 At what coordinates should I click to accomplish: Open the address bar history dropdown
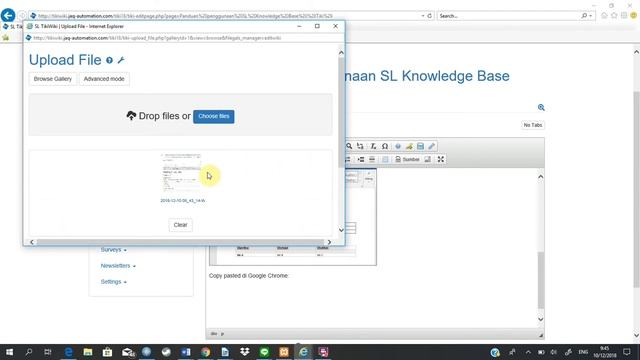point(423,16)
